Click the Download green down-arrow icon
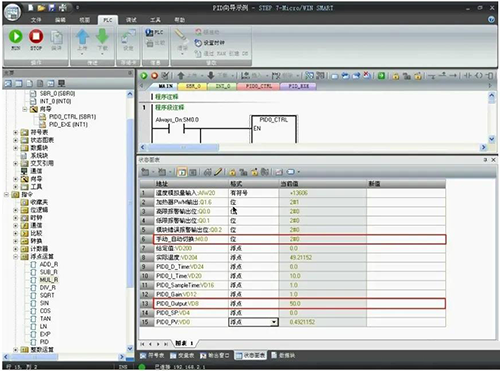 102,37
